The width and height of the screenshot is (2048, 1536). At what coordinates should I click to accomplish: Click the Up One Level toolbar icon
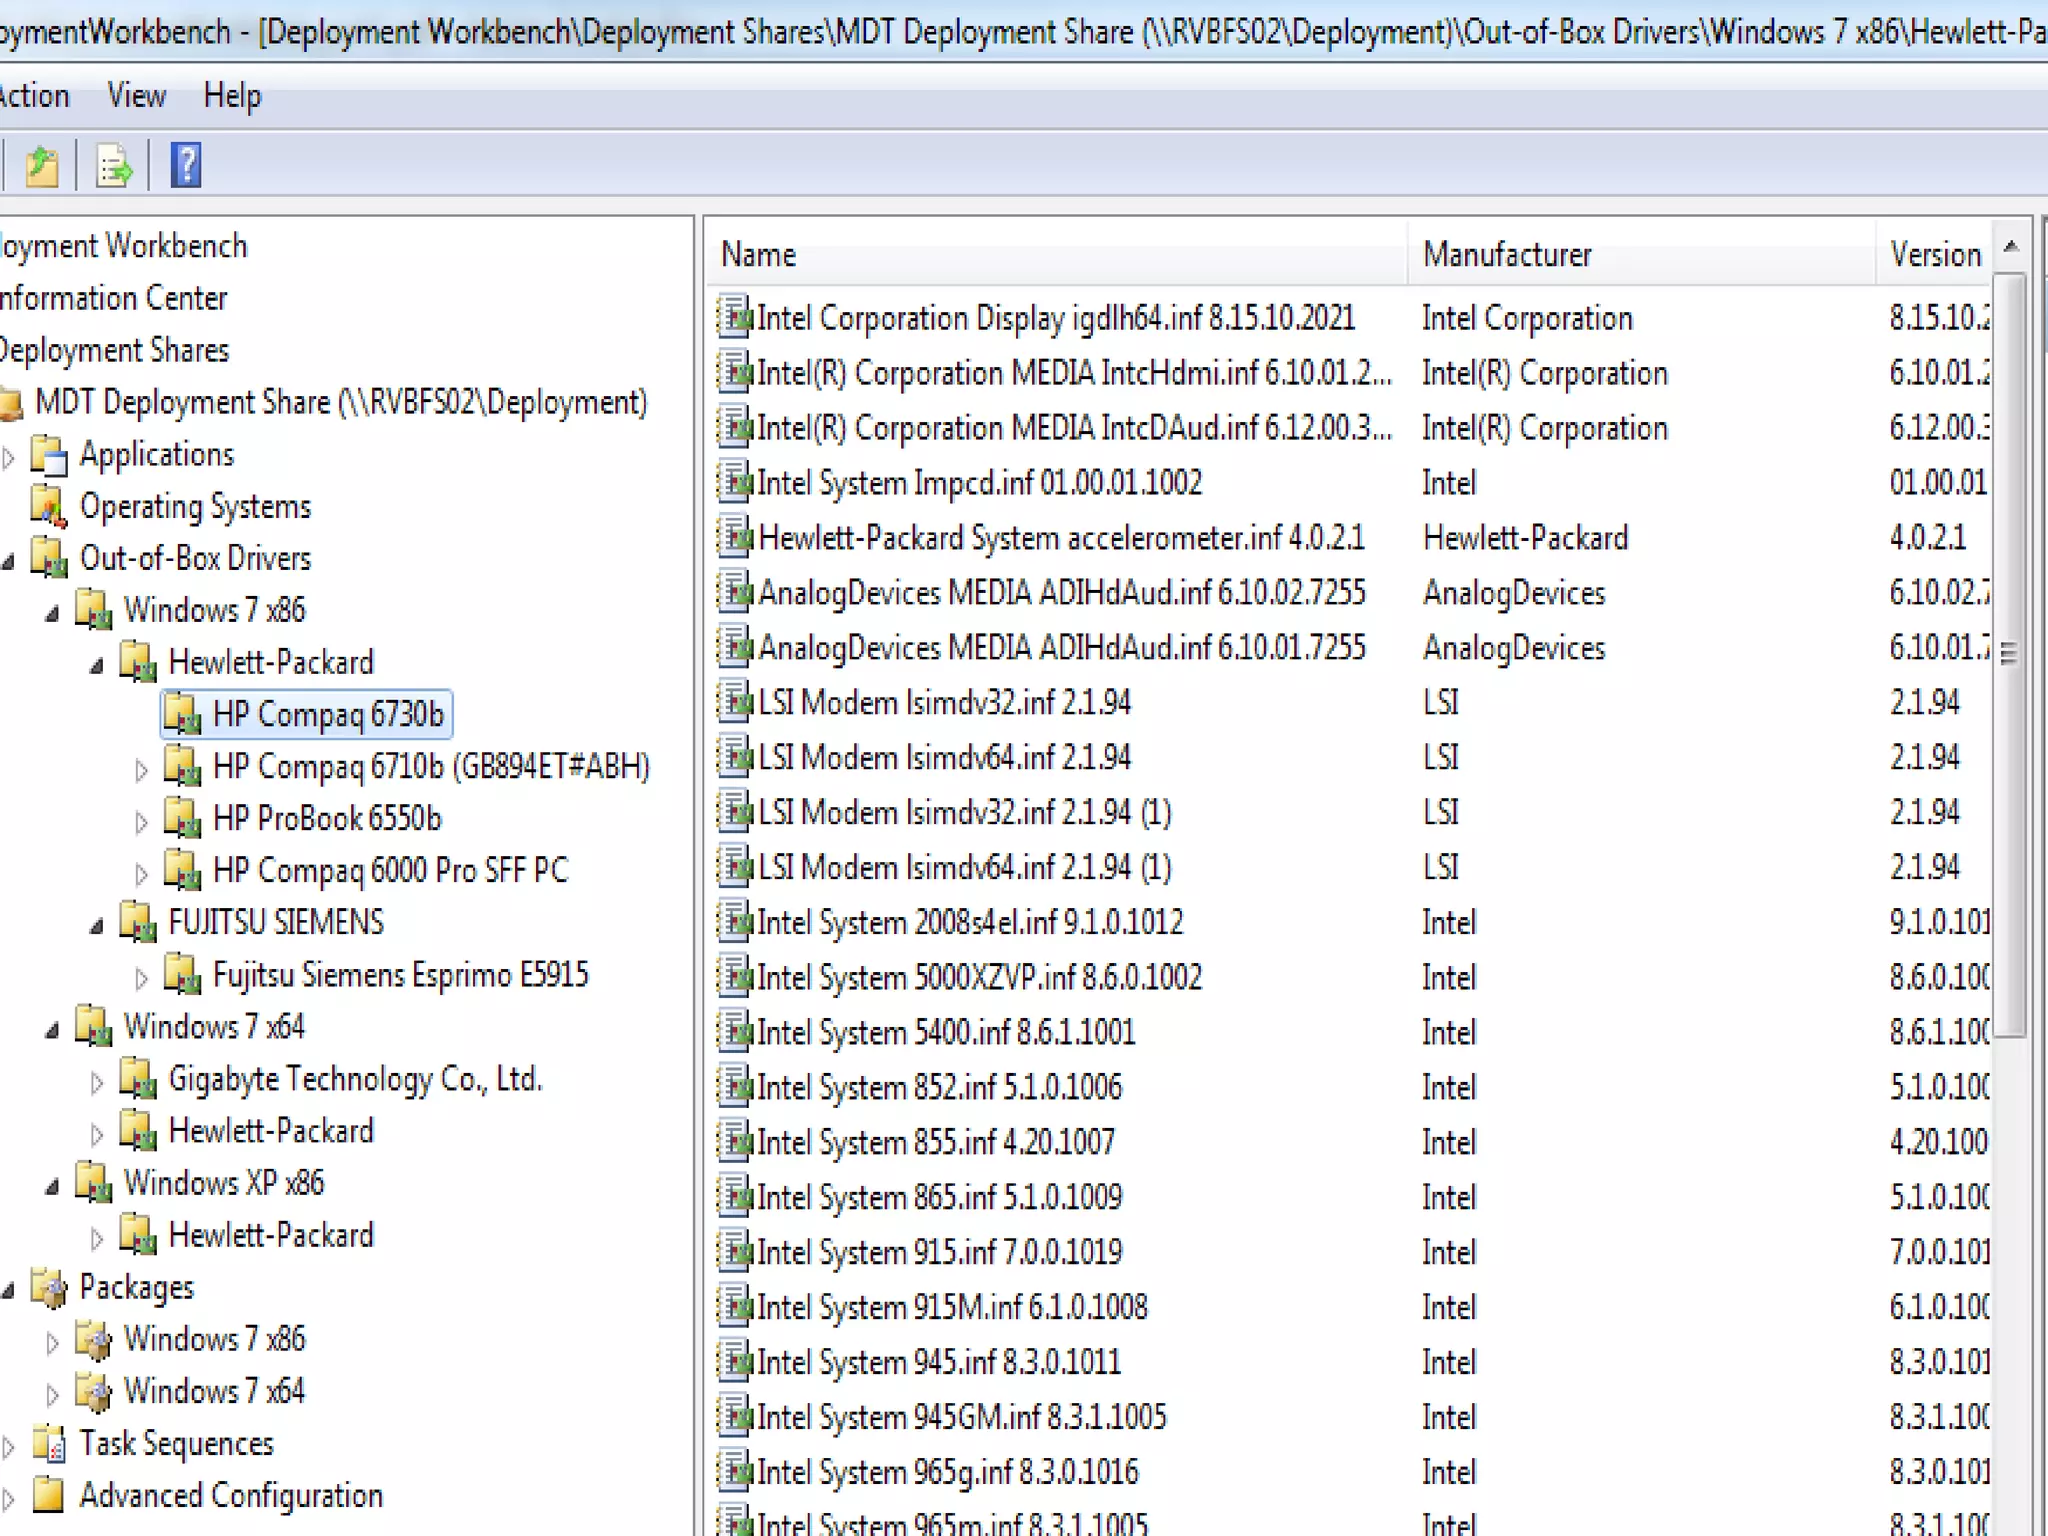42,165
